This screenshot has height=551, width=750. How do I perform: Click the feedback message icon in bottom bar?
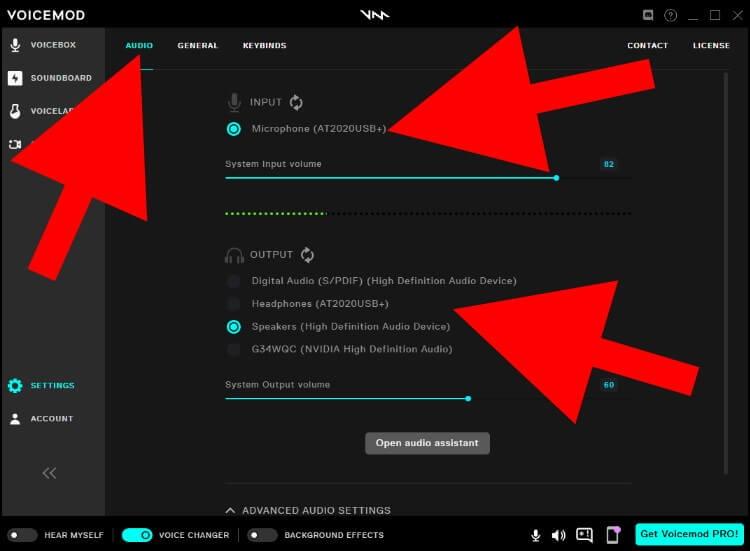point(585,535)
